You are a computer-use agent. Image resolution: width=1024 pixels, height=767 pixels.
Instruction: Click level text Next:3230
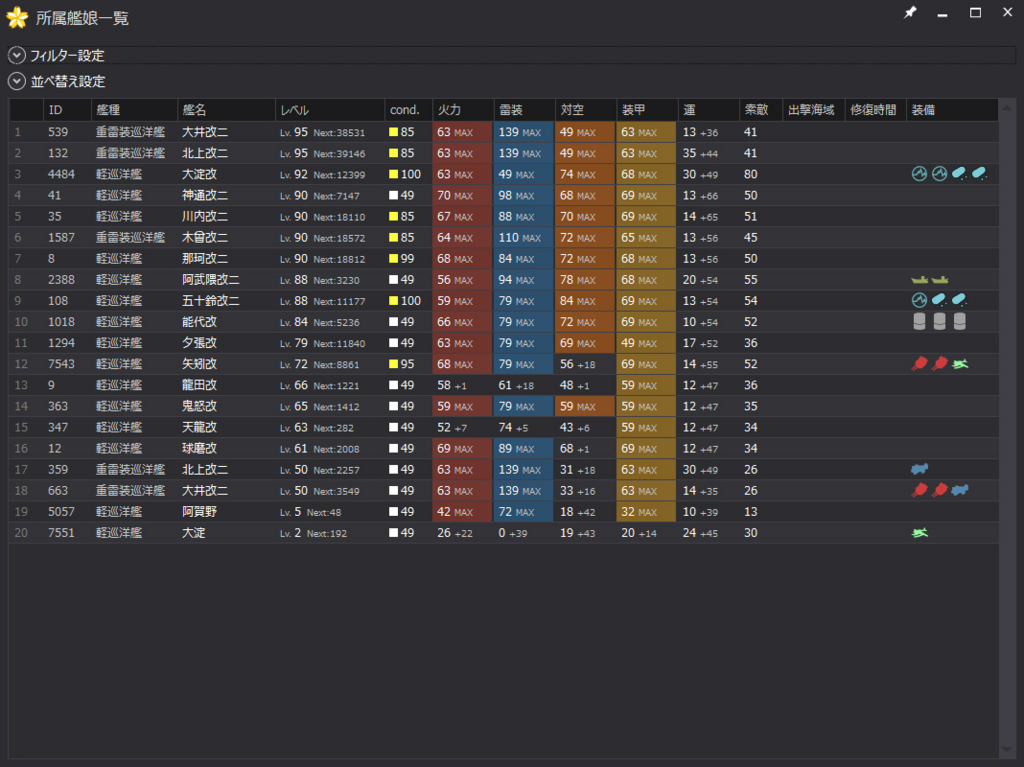pyautogui.click(x=336, y=280)
